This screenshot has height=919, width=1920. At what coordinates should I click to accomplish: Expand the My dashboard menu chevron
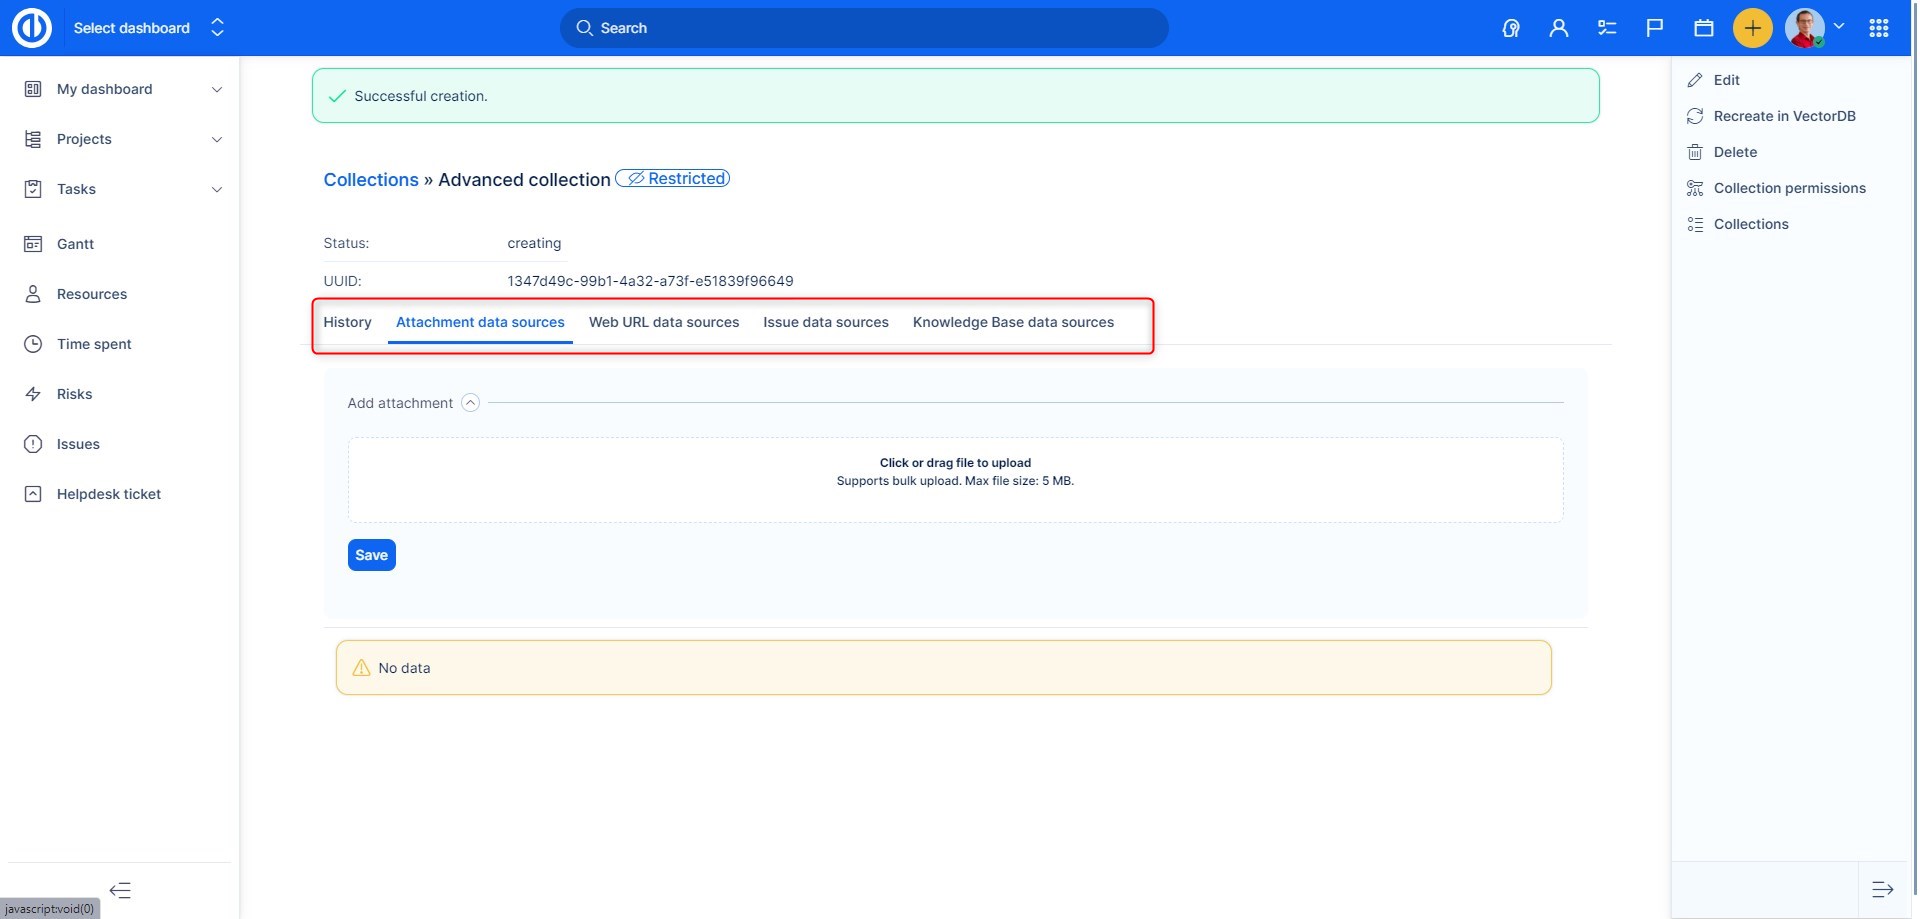point(217,90)
